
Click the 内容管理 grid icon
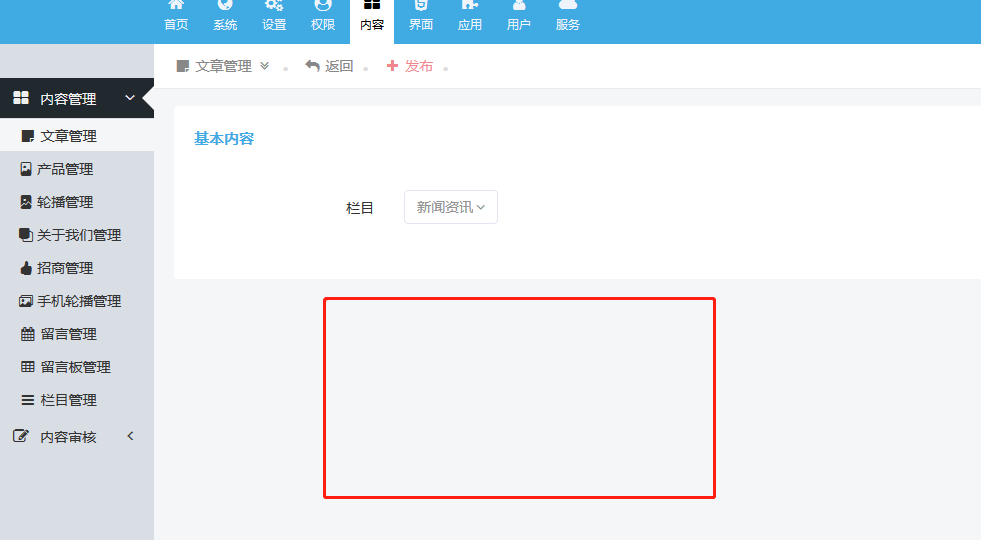point(21,98)
